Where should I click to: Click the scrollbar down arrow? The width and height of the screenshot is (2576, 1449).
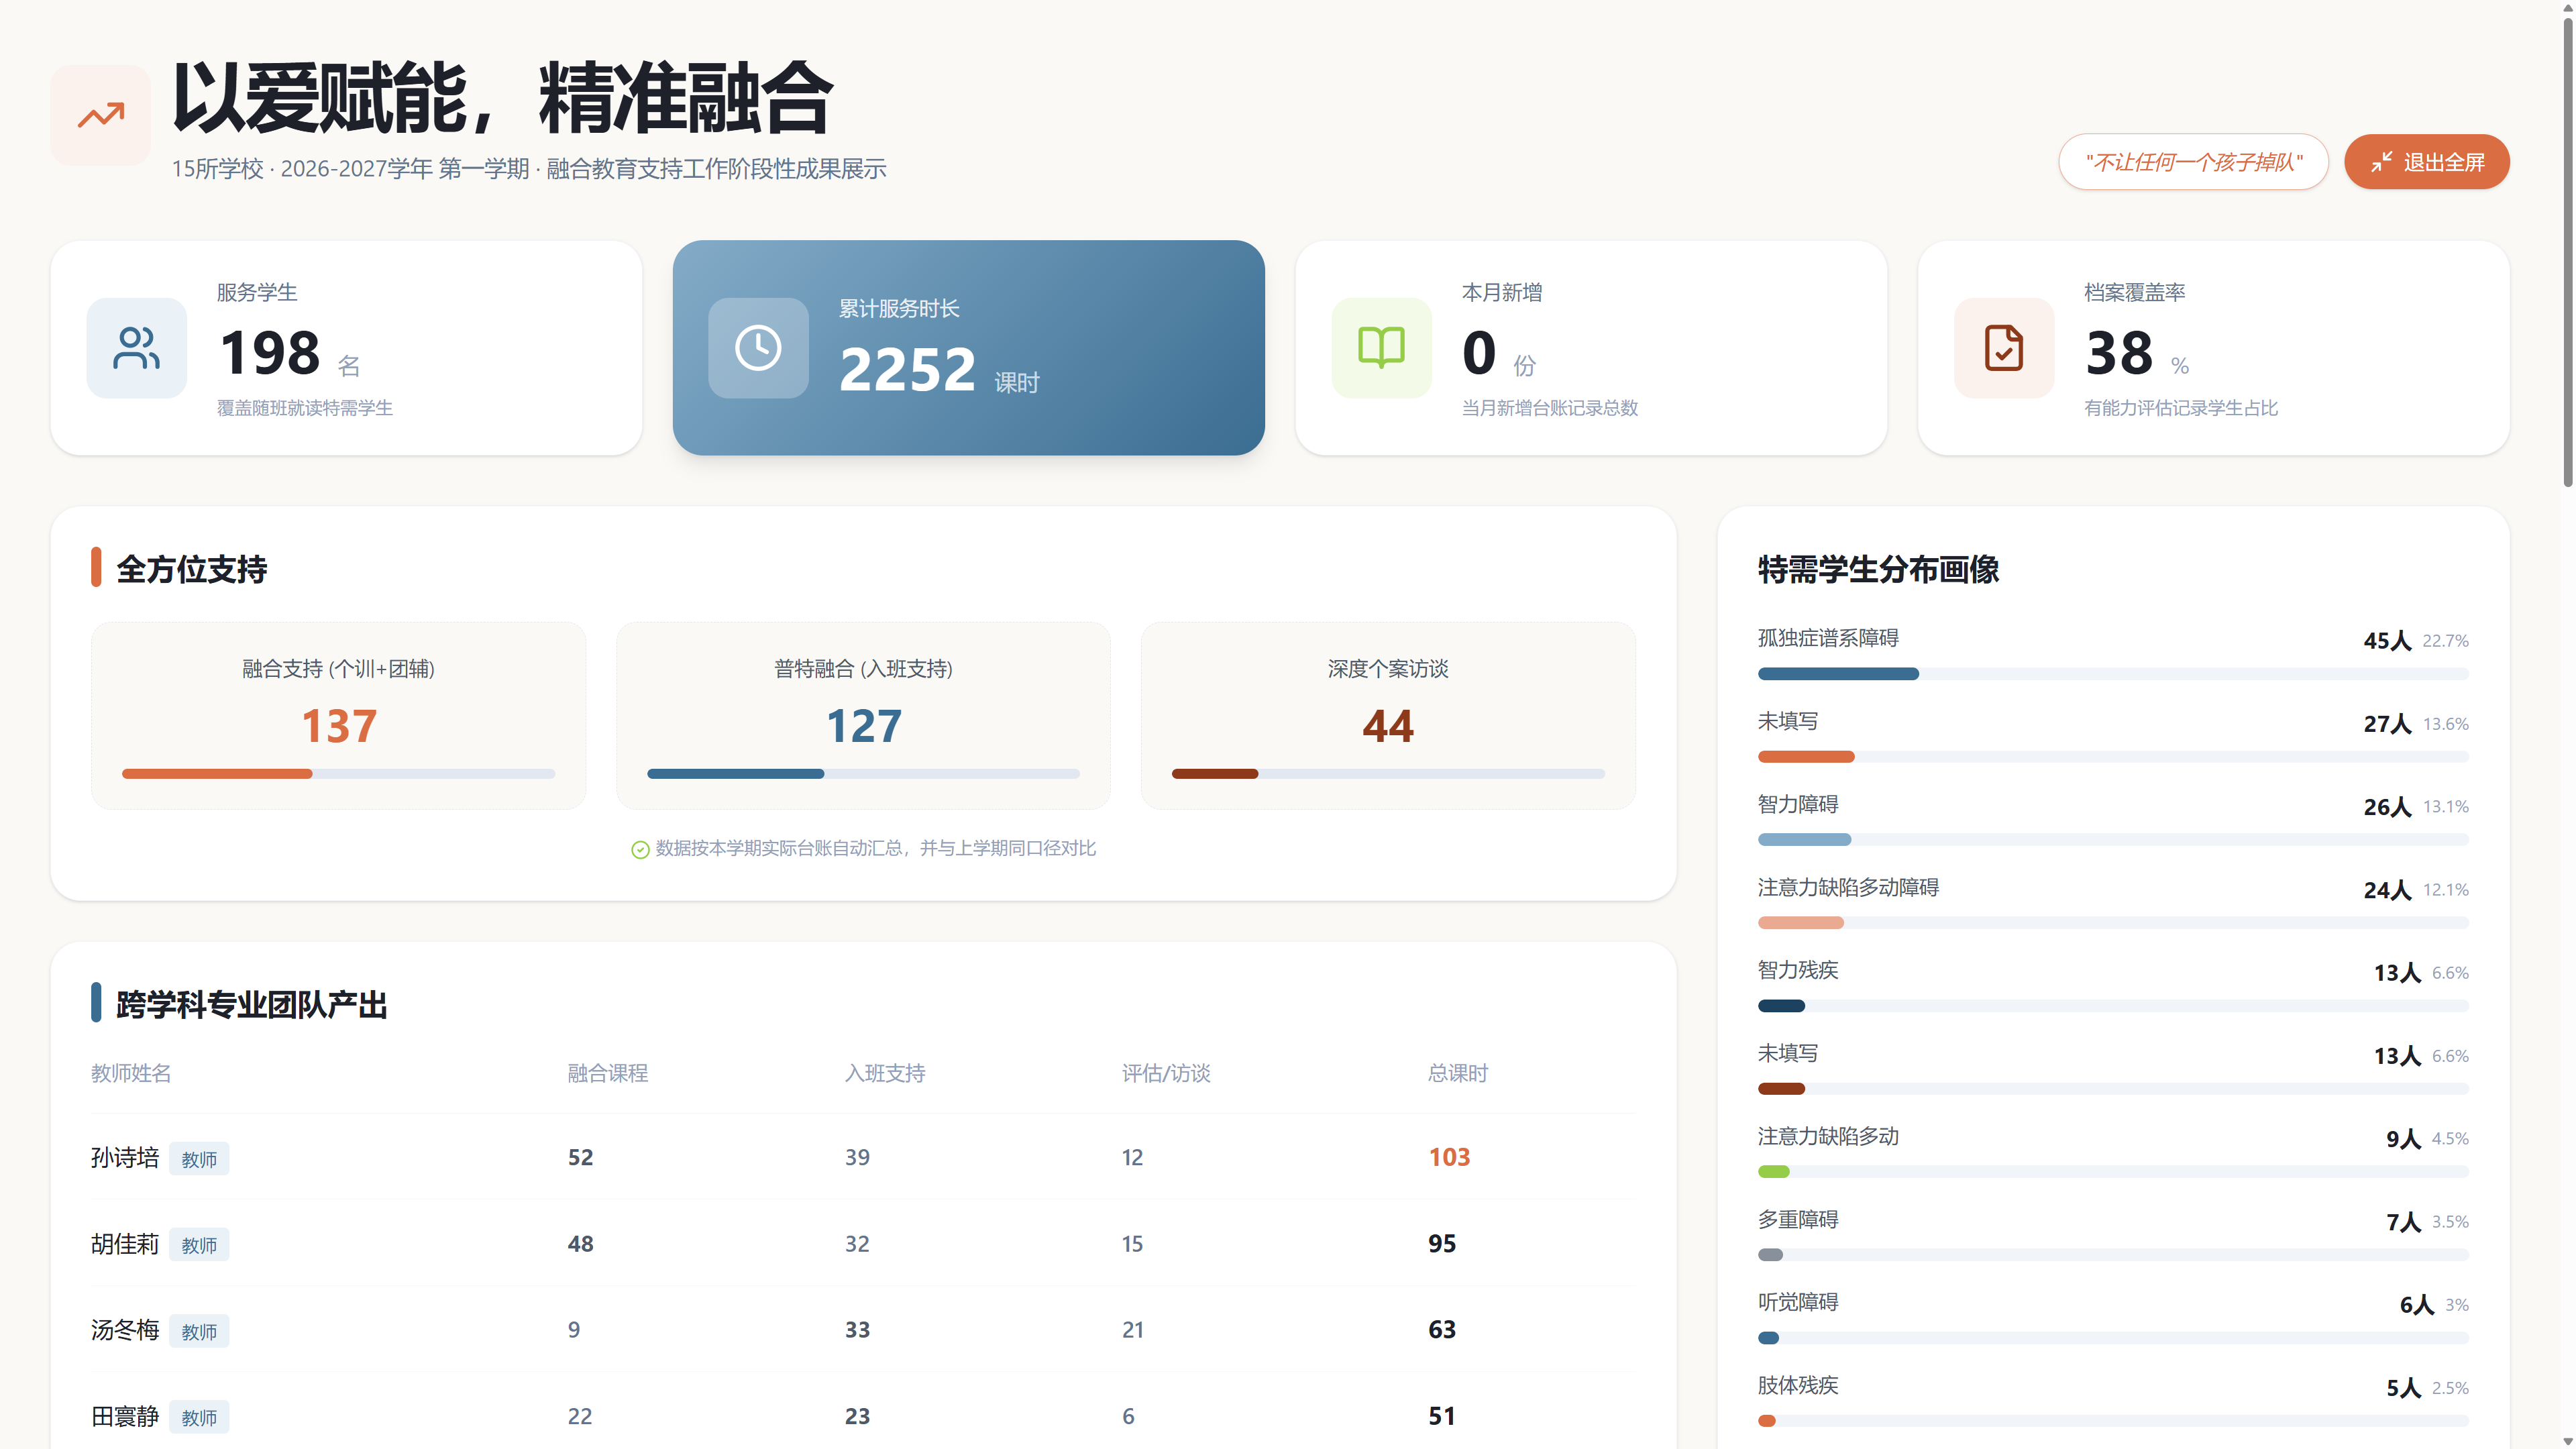[2568, 1441]
